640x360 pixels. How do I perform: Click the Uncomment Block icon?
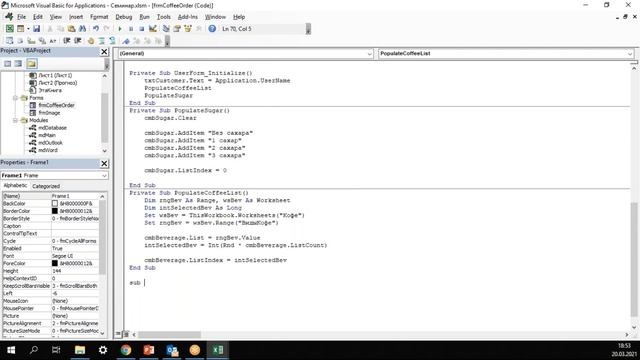(112, 40)
